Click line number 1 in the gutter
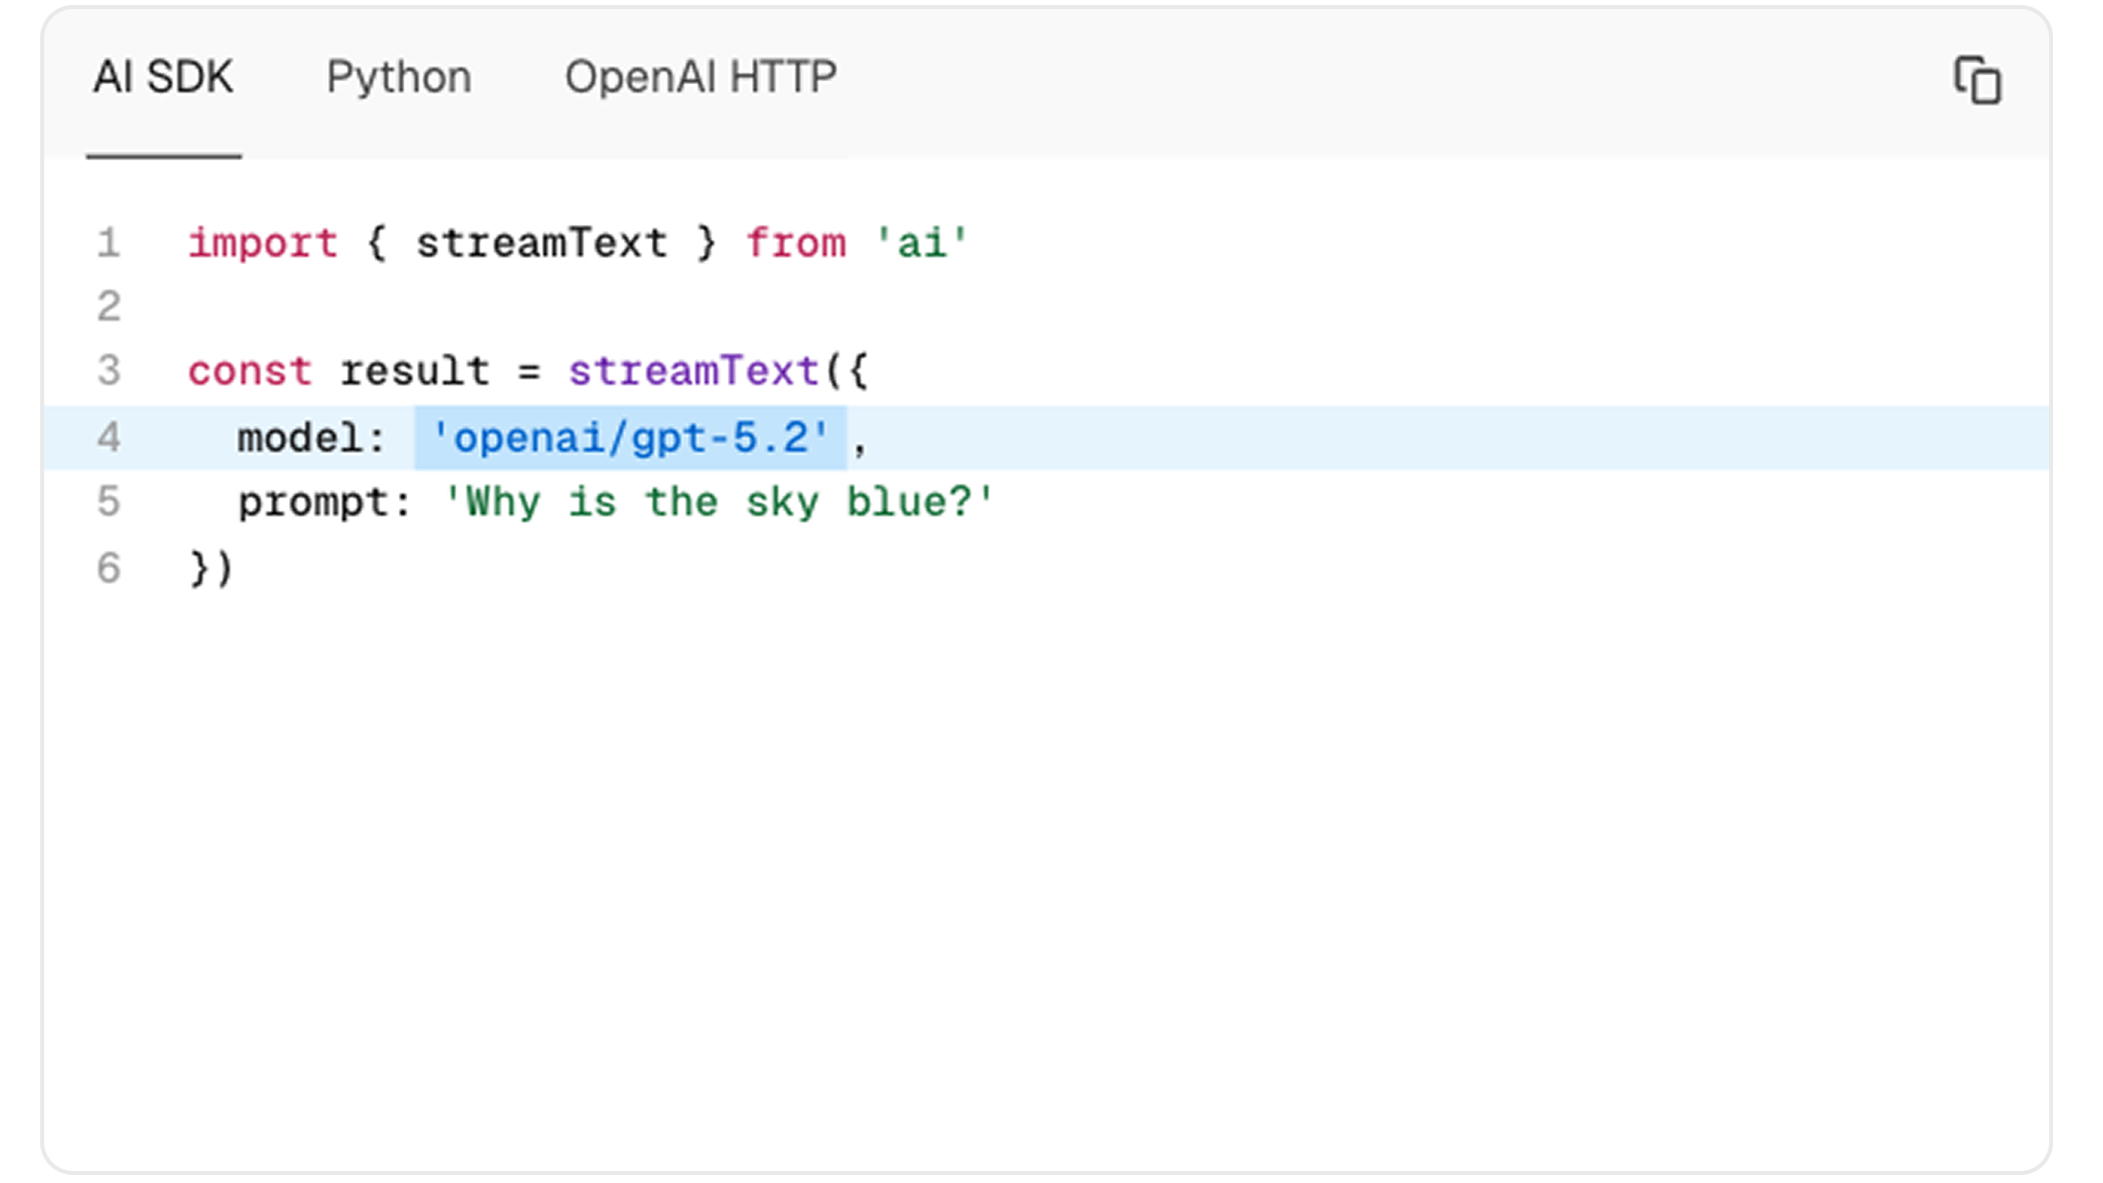 click(x=108, y=243)
